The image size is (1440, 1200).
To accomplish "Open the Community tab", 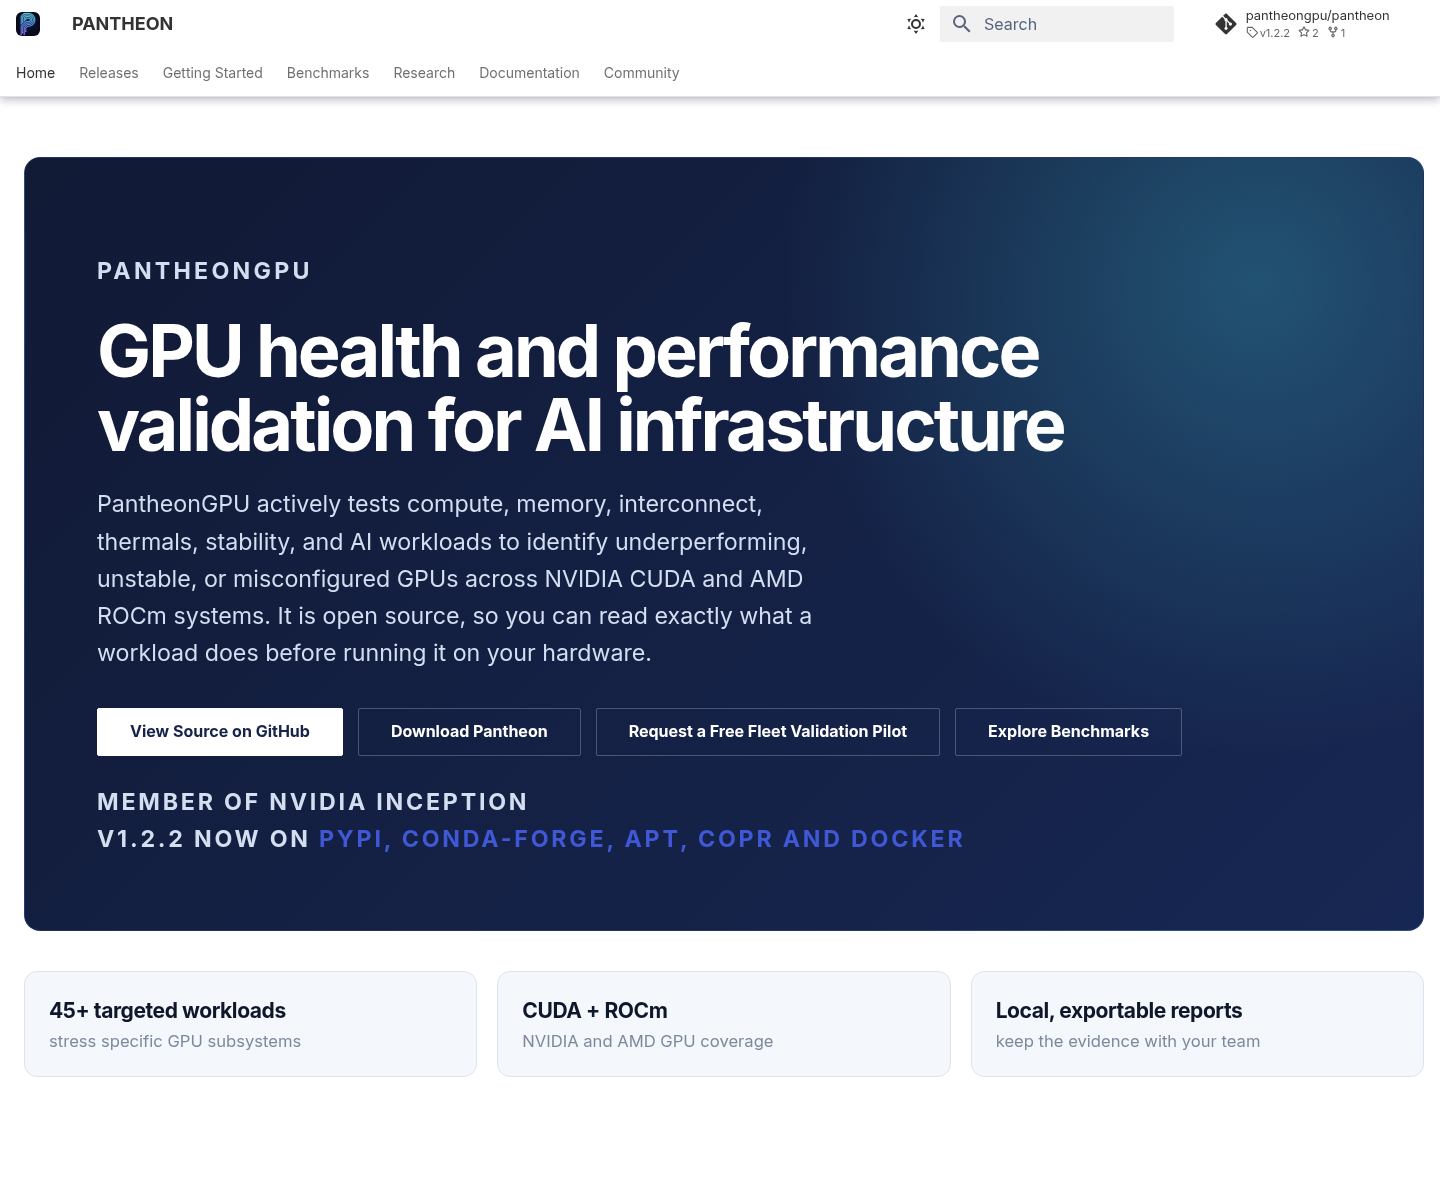I will click(642, 73).
